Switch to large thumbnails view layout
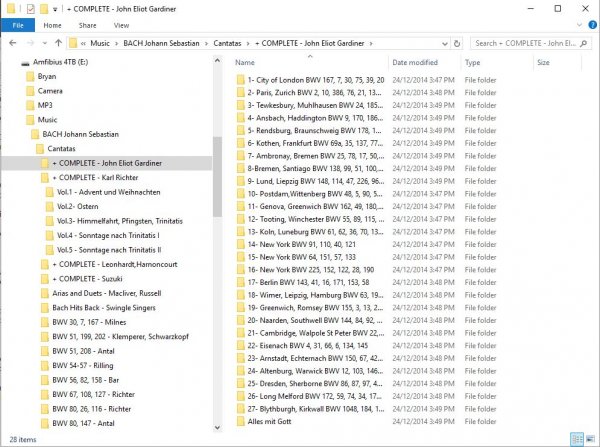Screen dimensions: 600x447 [589, 439]
